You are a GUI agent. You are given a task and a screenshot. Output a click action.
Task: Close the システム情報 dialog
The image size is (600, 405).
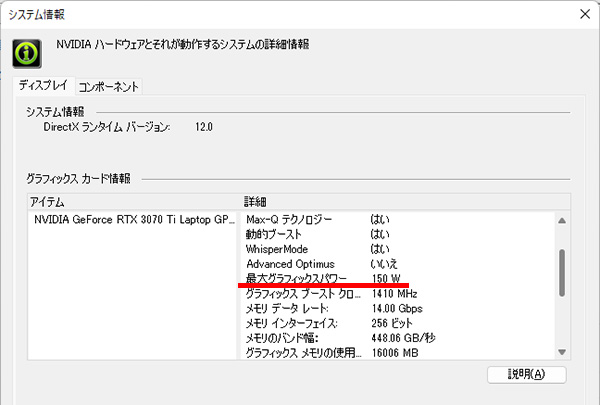pyautogui.click(x=585, y=14)
